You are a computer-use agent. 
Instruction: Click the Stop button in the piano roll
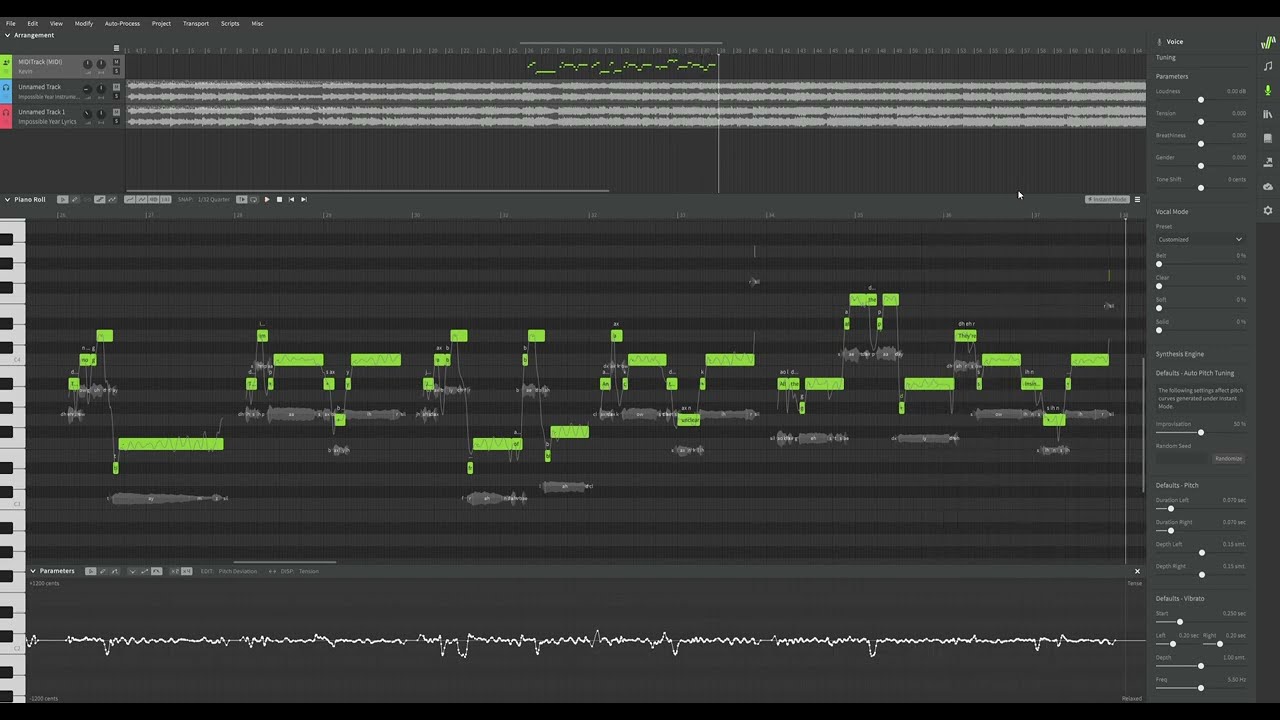tap(279, 199)
